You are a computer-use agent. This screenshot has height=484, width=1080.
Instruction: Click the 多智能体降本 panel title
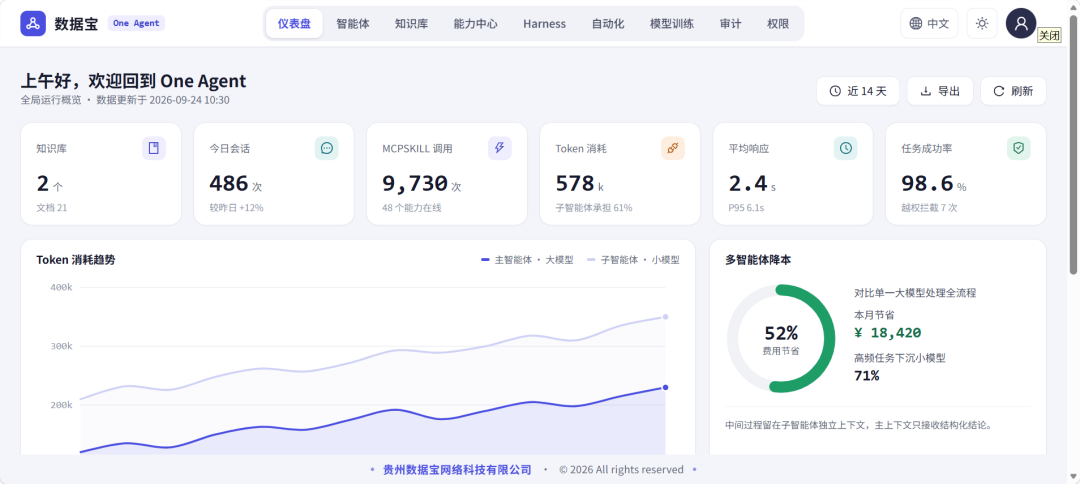tap(756, 260)
